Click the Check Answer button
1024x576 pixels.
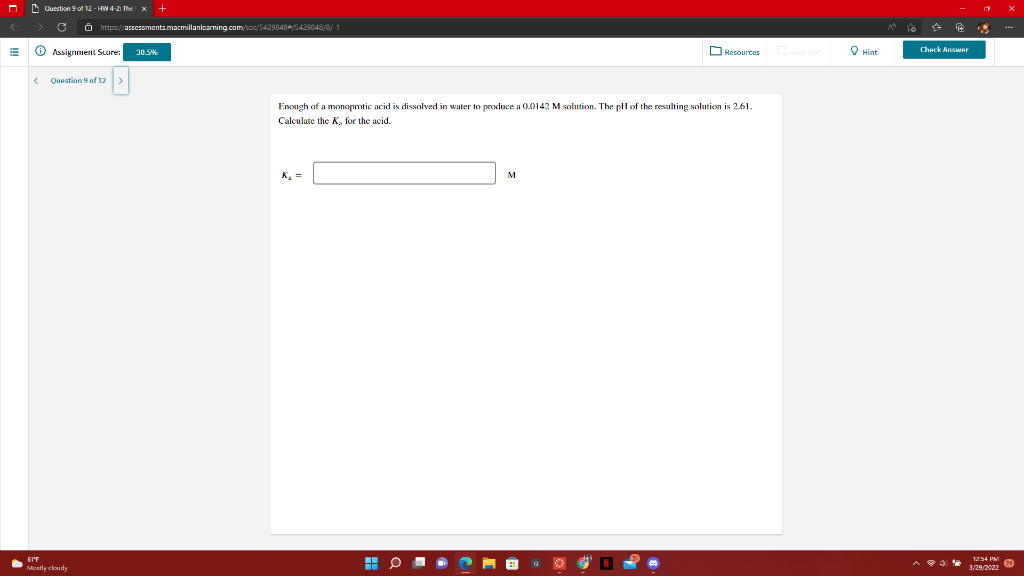click(943, 47)
